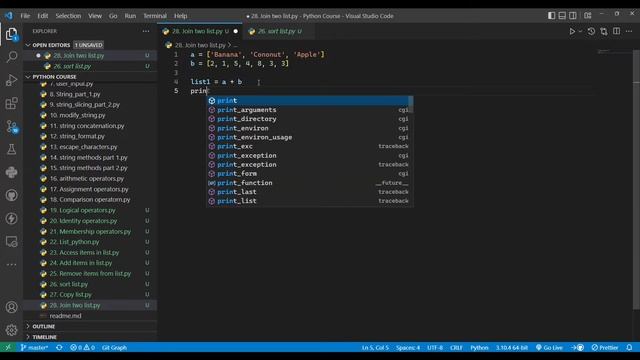640x360 pixels.
Task: Open run options dropdown arrow
Action: 580,31
